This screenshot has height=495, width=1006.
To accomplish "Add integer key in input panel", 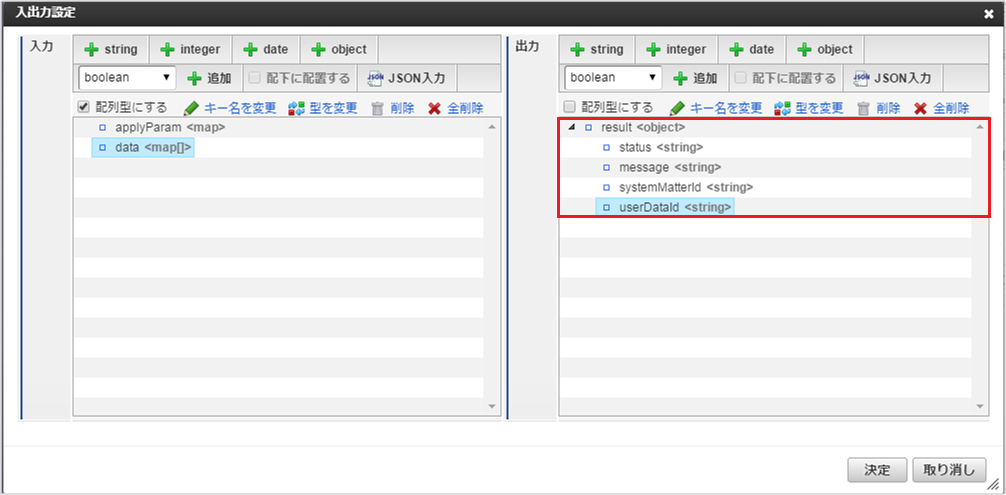I will 190,49.
